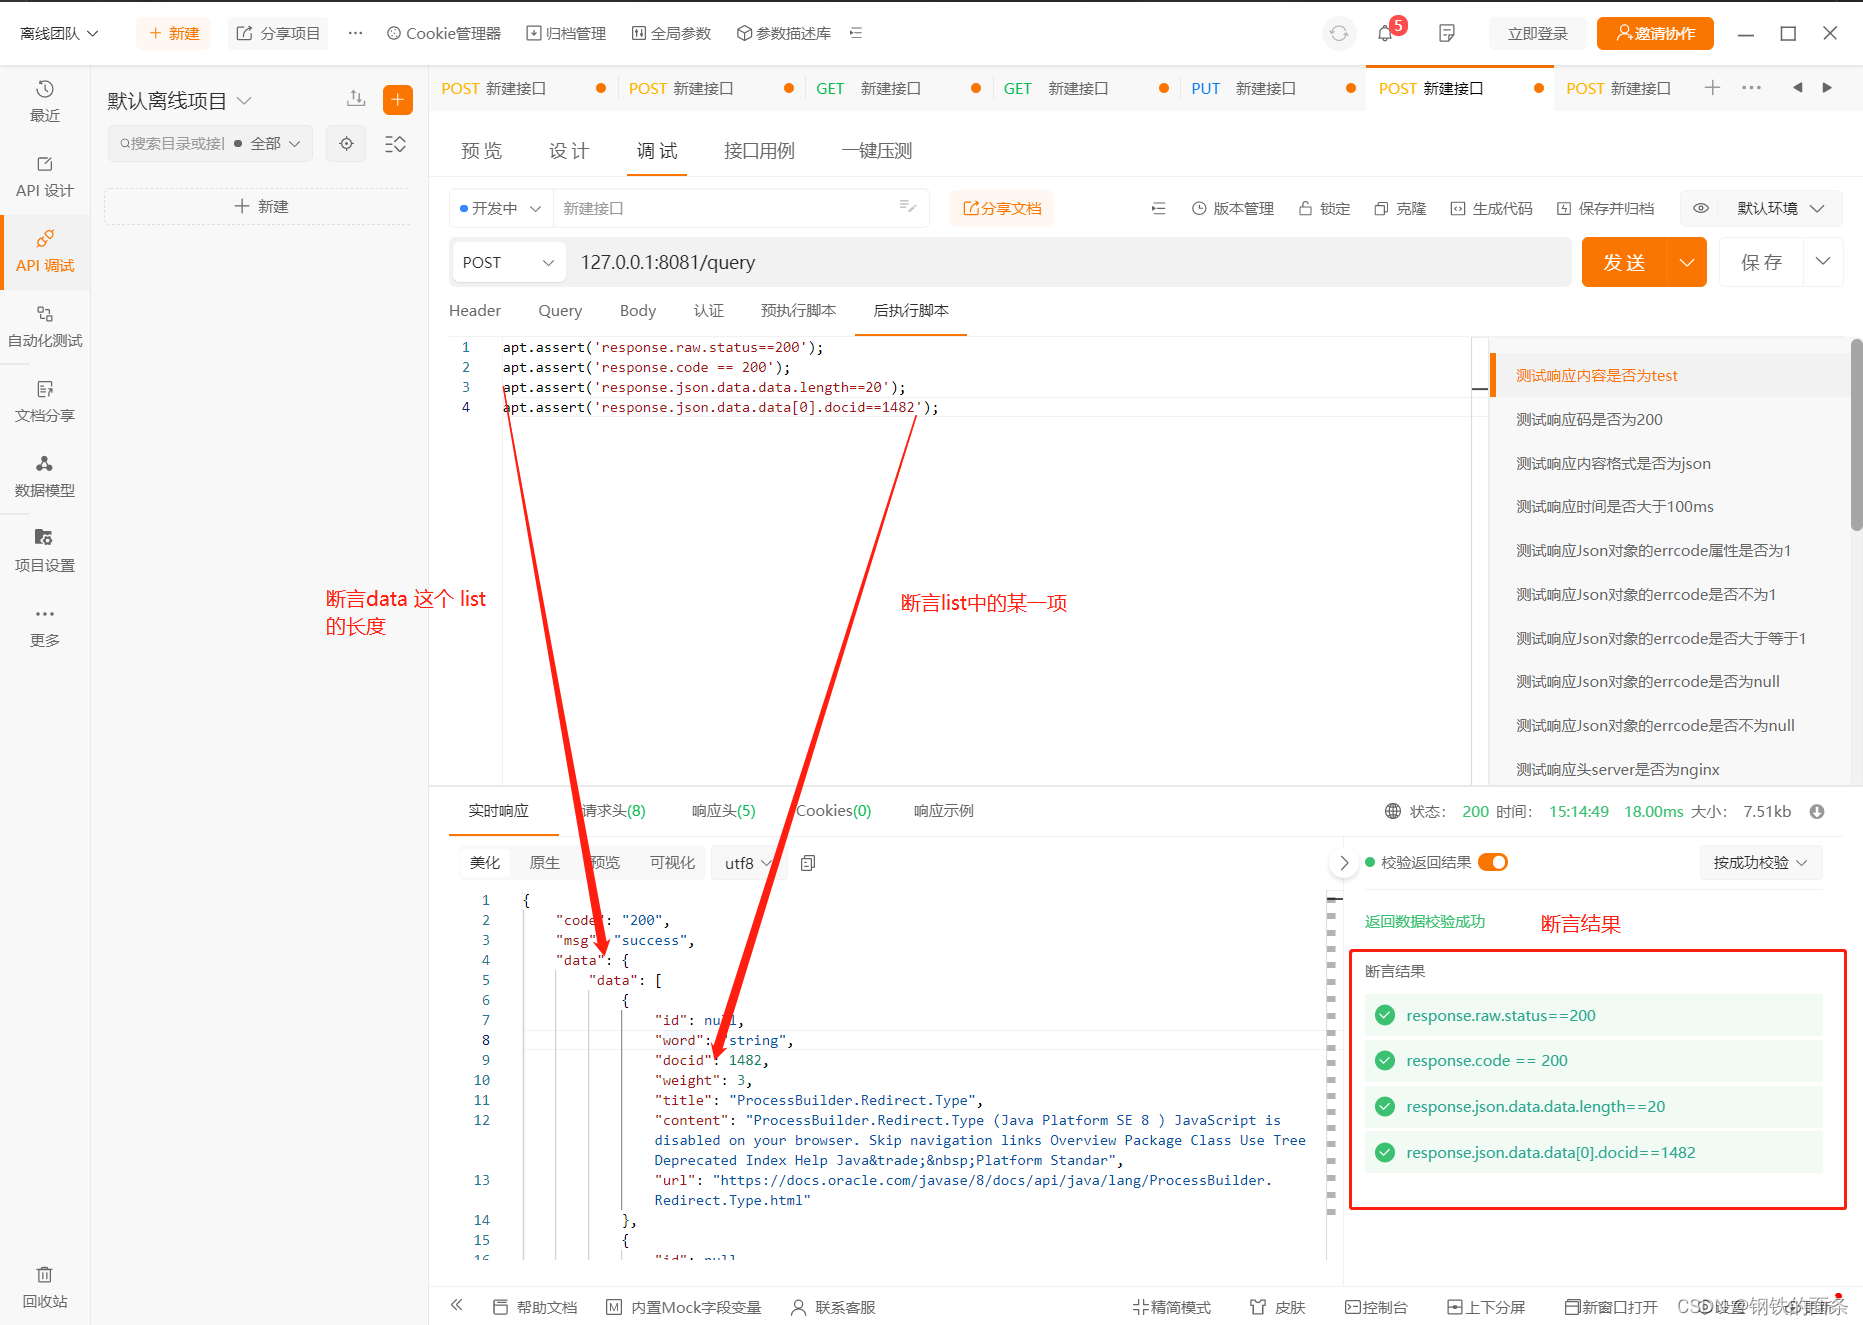Switch to the 预览 tab

pyautogui.click(x=481, y=151)
